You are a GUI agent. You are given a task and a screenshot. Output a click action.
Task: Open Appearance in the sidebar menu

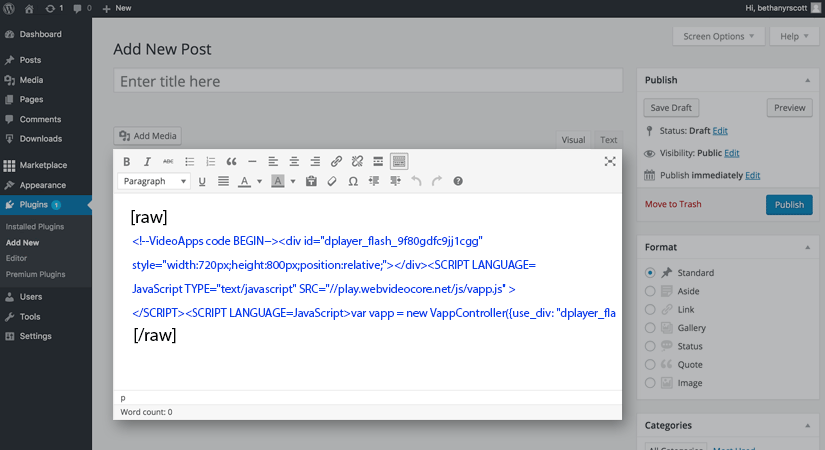click(43, 185)
